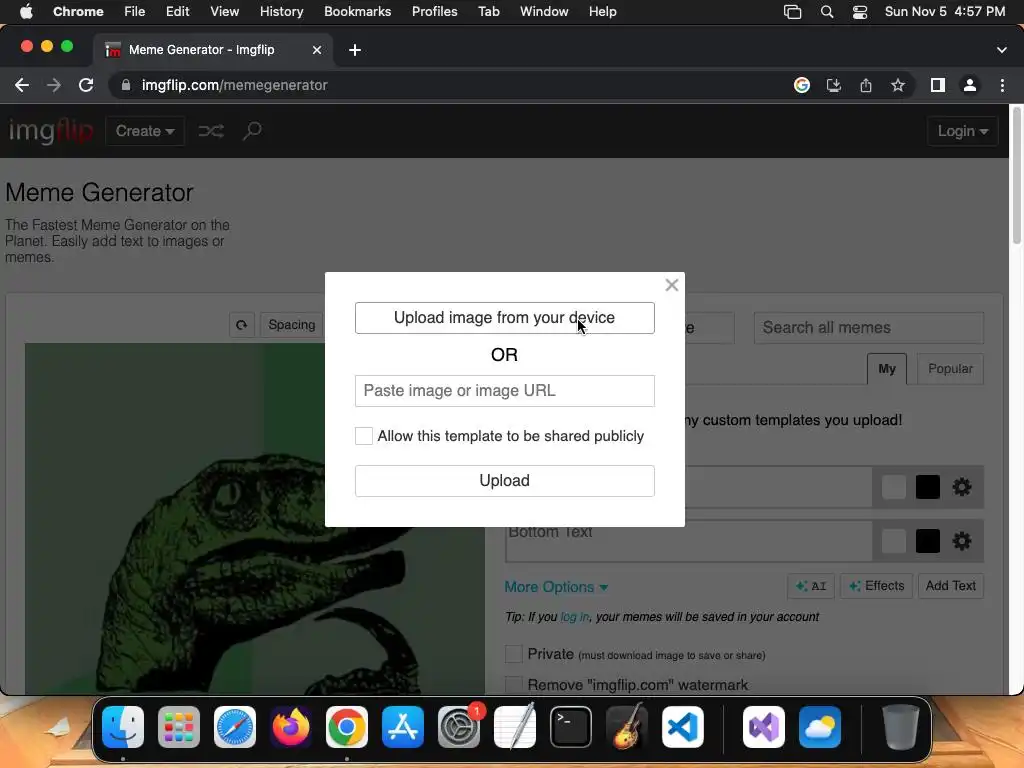
Task: Open the Bookmarks menu
Action: [x=357, y=12]
